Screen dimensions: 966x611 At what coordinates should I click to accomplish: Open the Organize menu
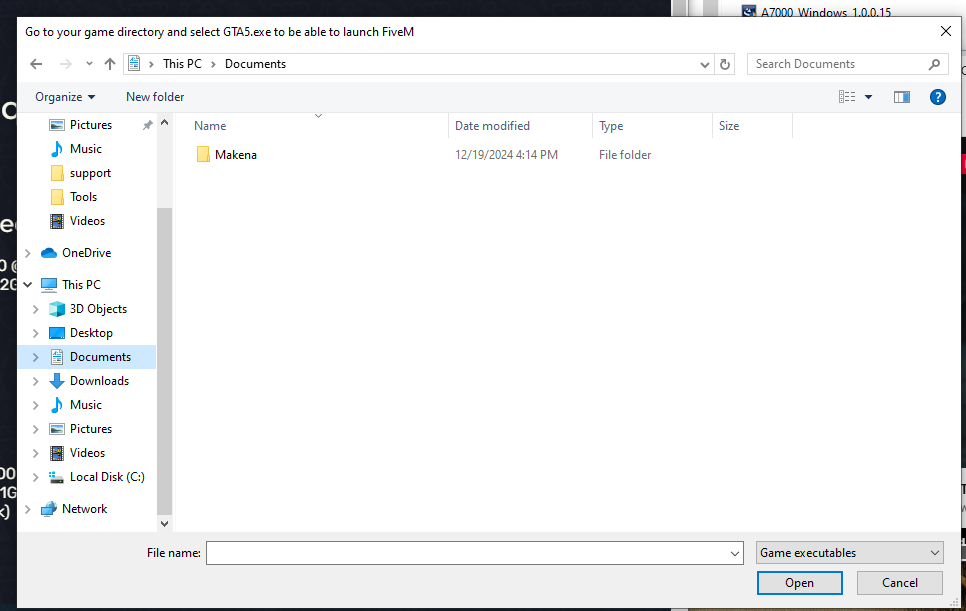(x=65, y=97)
